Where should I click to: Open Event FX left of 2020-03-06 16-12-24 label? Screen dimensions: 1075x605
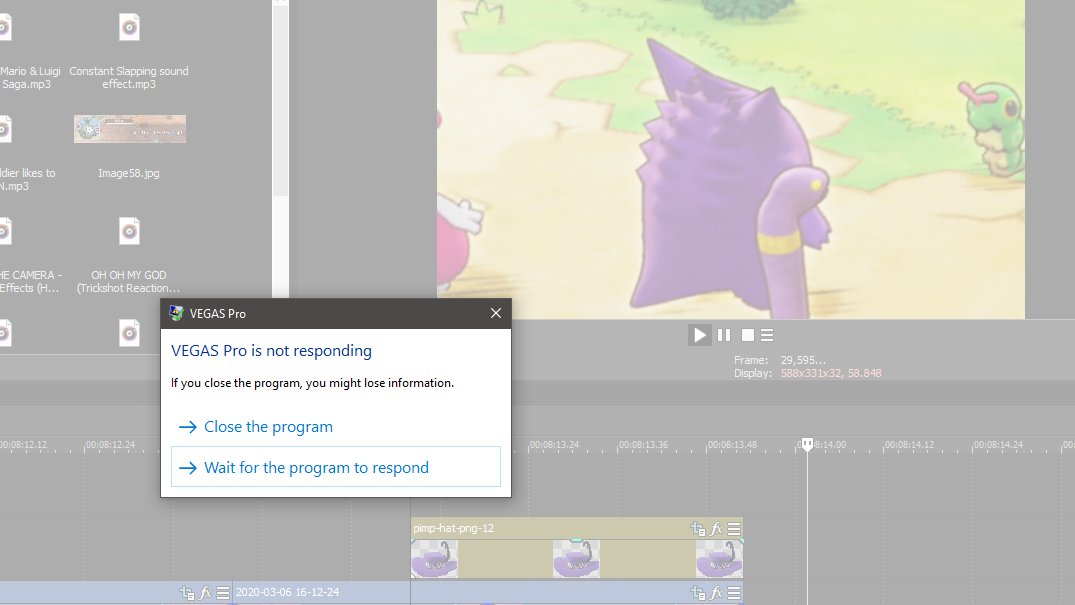click(205, 593)
